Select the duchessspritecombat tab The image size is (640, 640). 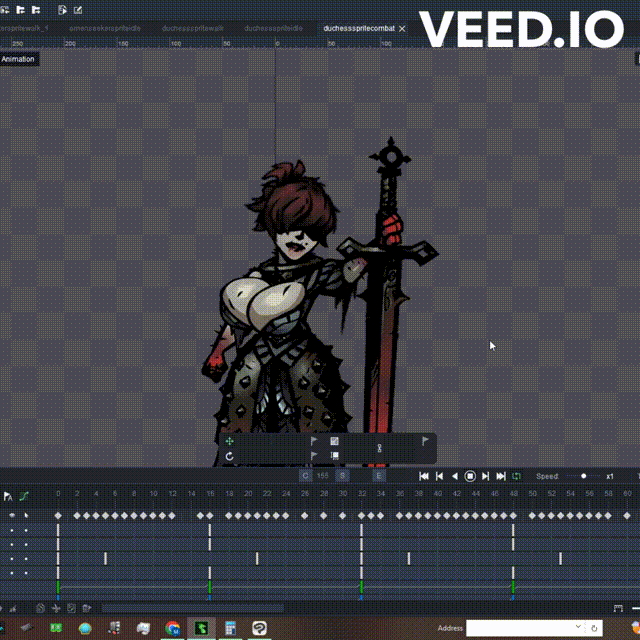click(359, 29)
